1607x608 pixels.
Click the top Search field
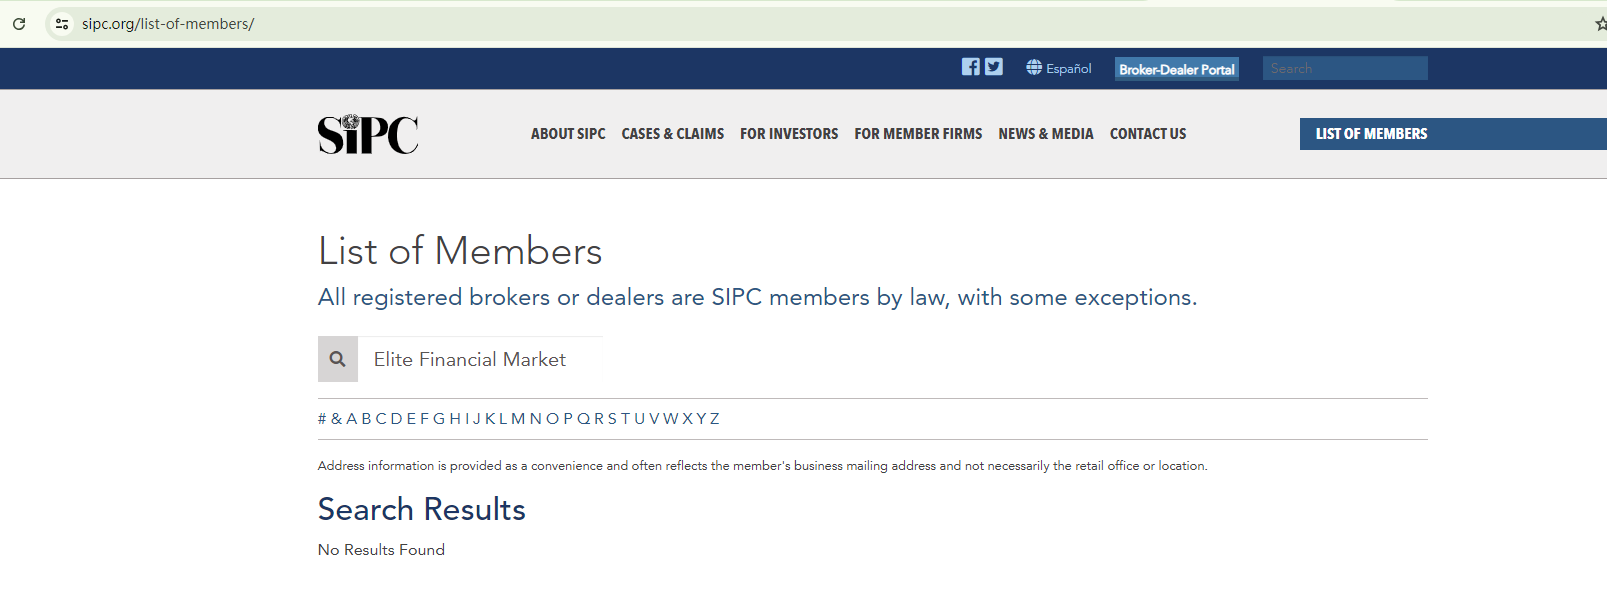1344,68
